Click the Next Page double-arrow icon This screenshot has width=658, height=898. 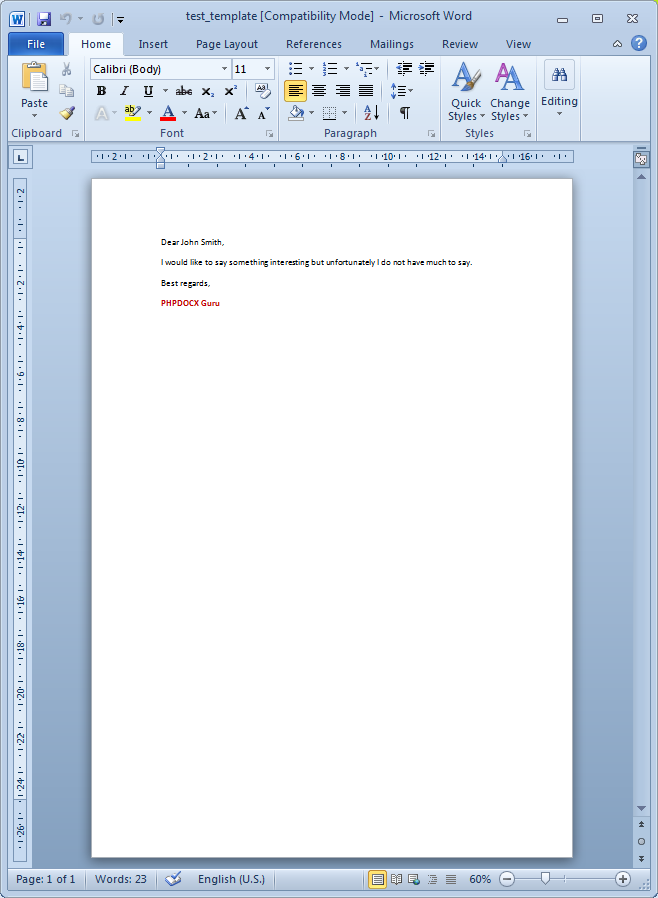(x=641, y=858)
